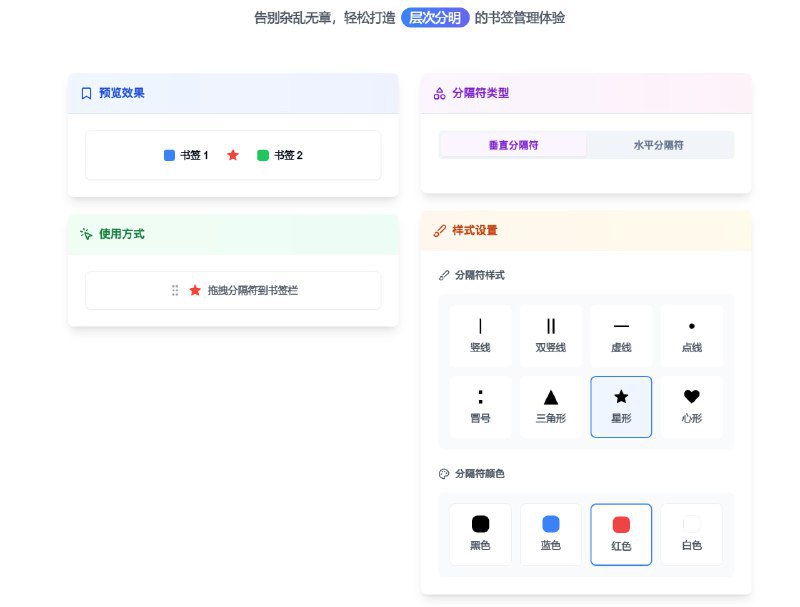800x607 pixels.
Task: Select the 双竖线 separator style
Action: coord(550,335)
